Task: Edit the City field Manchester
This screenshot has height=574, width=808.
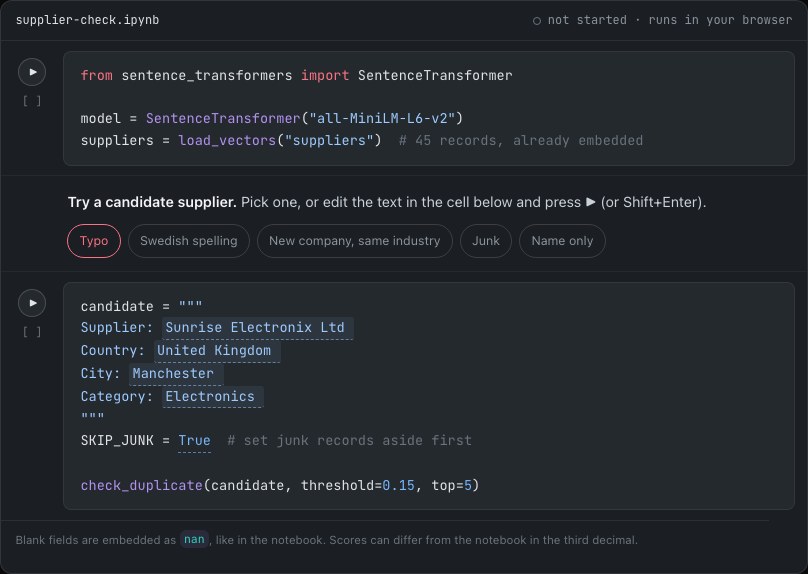Action: 176,374
